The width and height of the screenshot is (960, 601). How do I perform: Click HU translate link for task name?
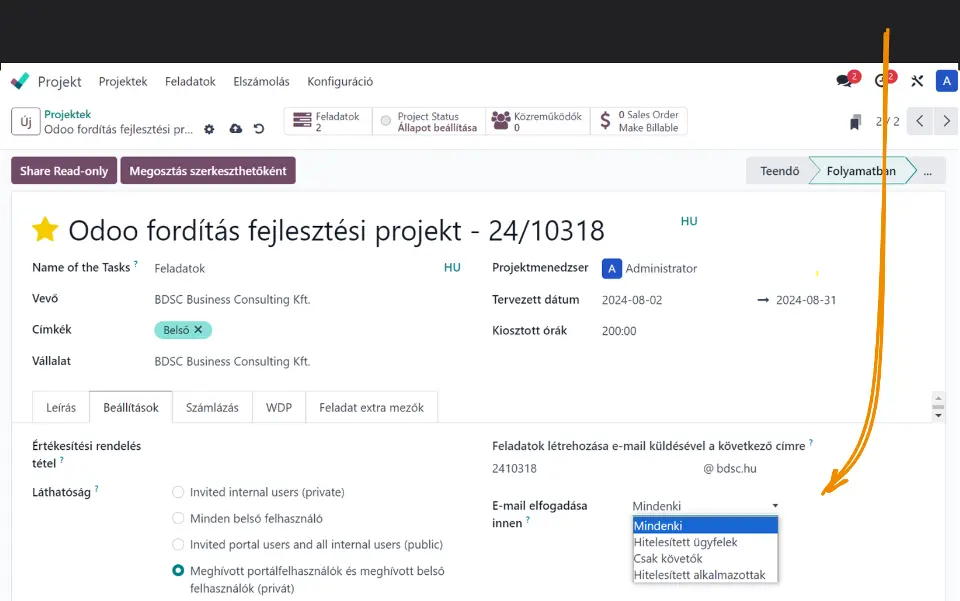[x=452, y=267]
